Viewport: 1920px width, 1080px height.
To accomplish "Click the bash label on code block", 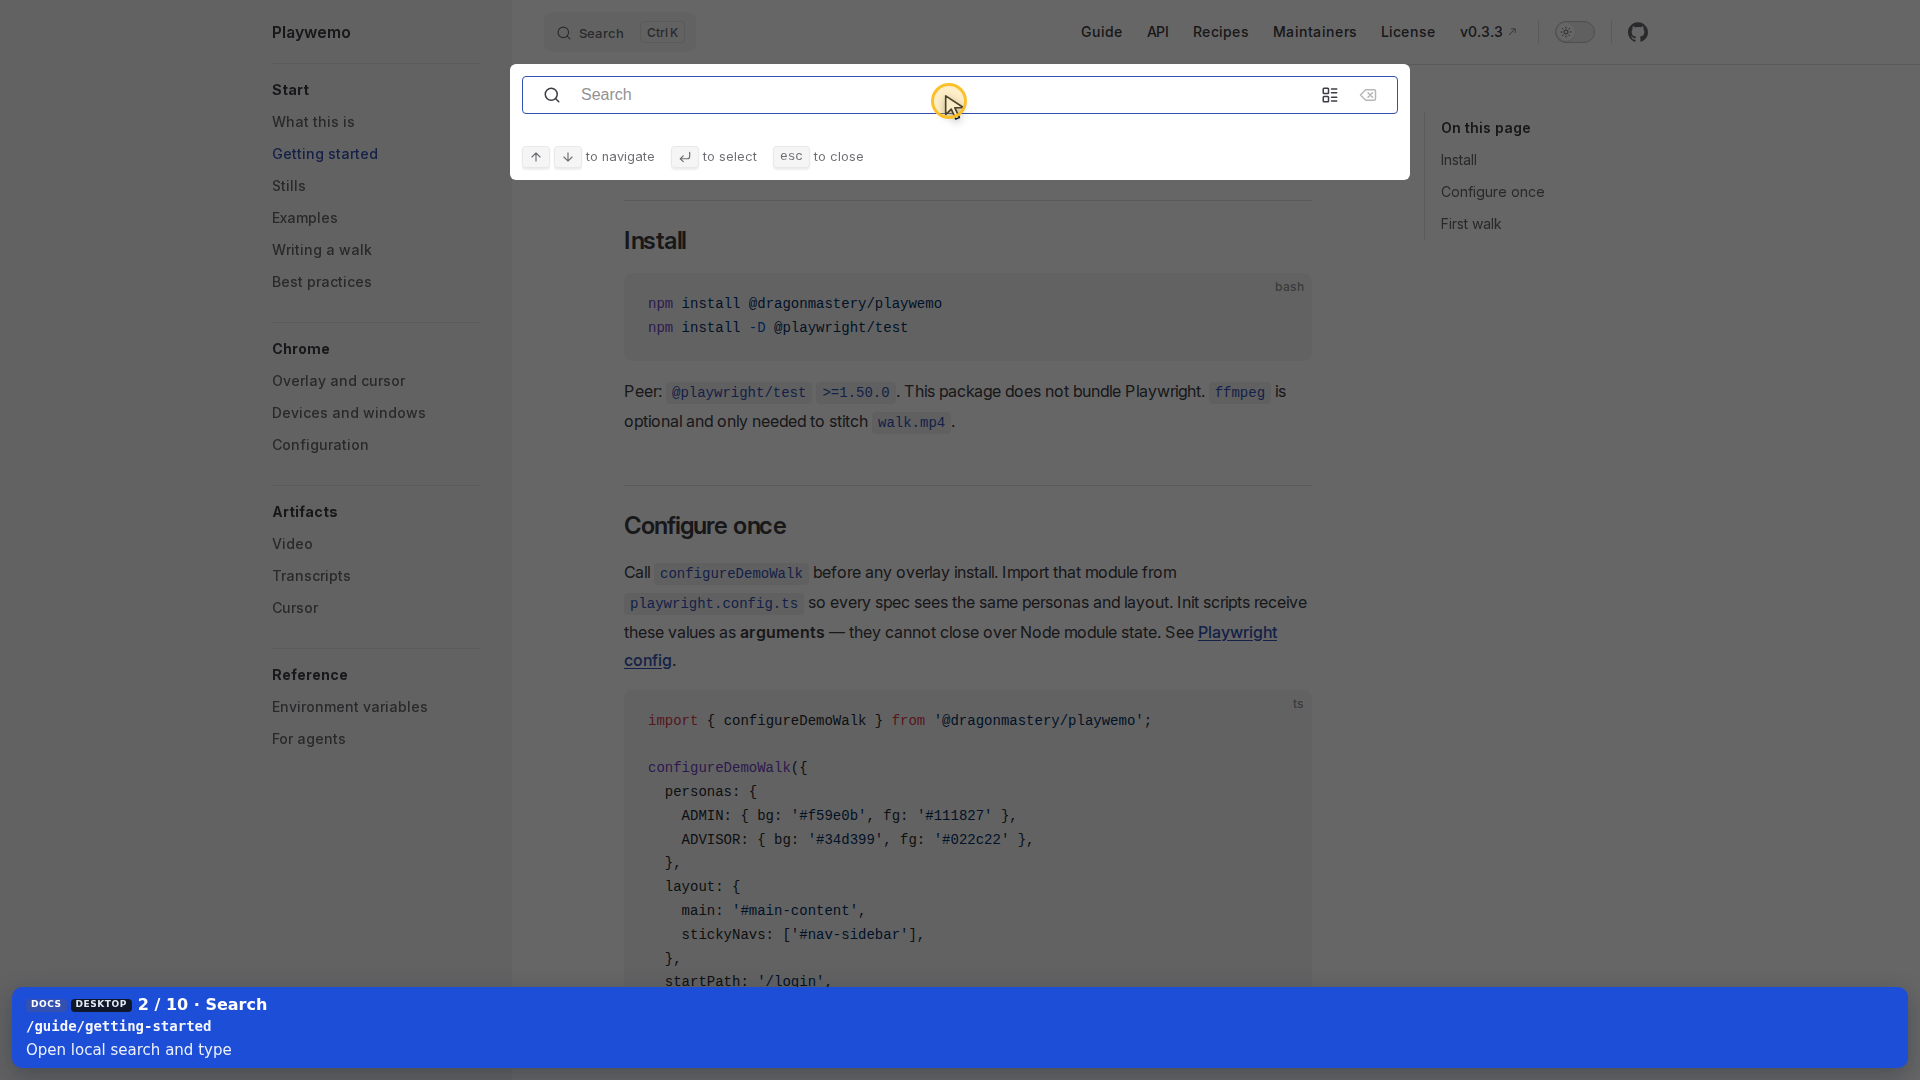I will pos(1289,287).
